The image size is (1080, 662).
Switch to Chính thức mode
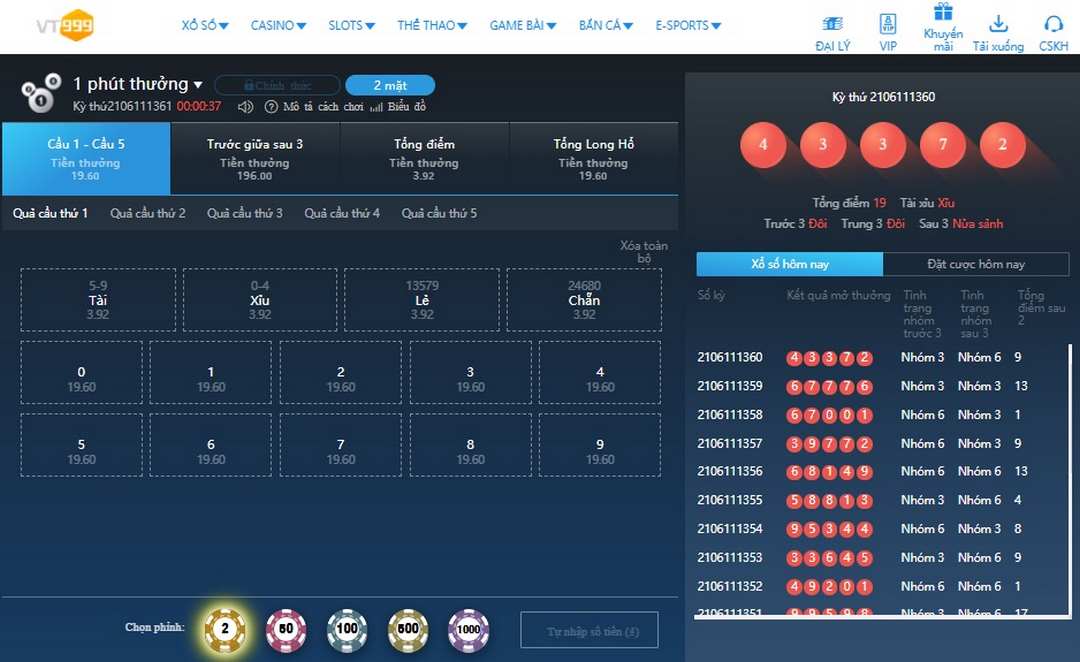coord(278,85)
